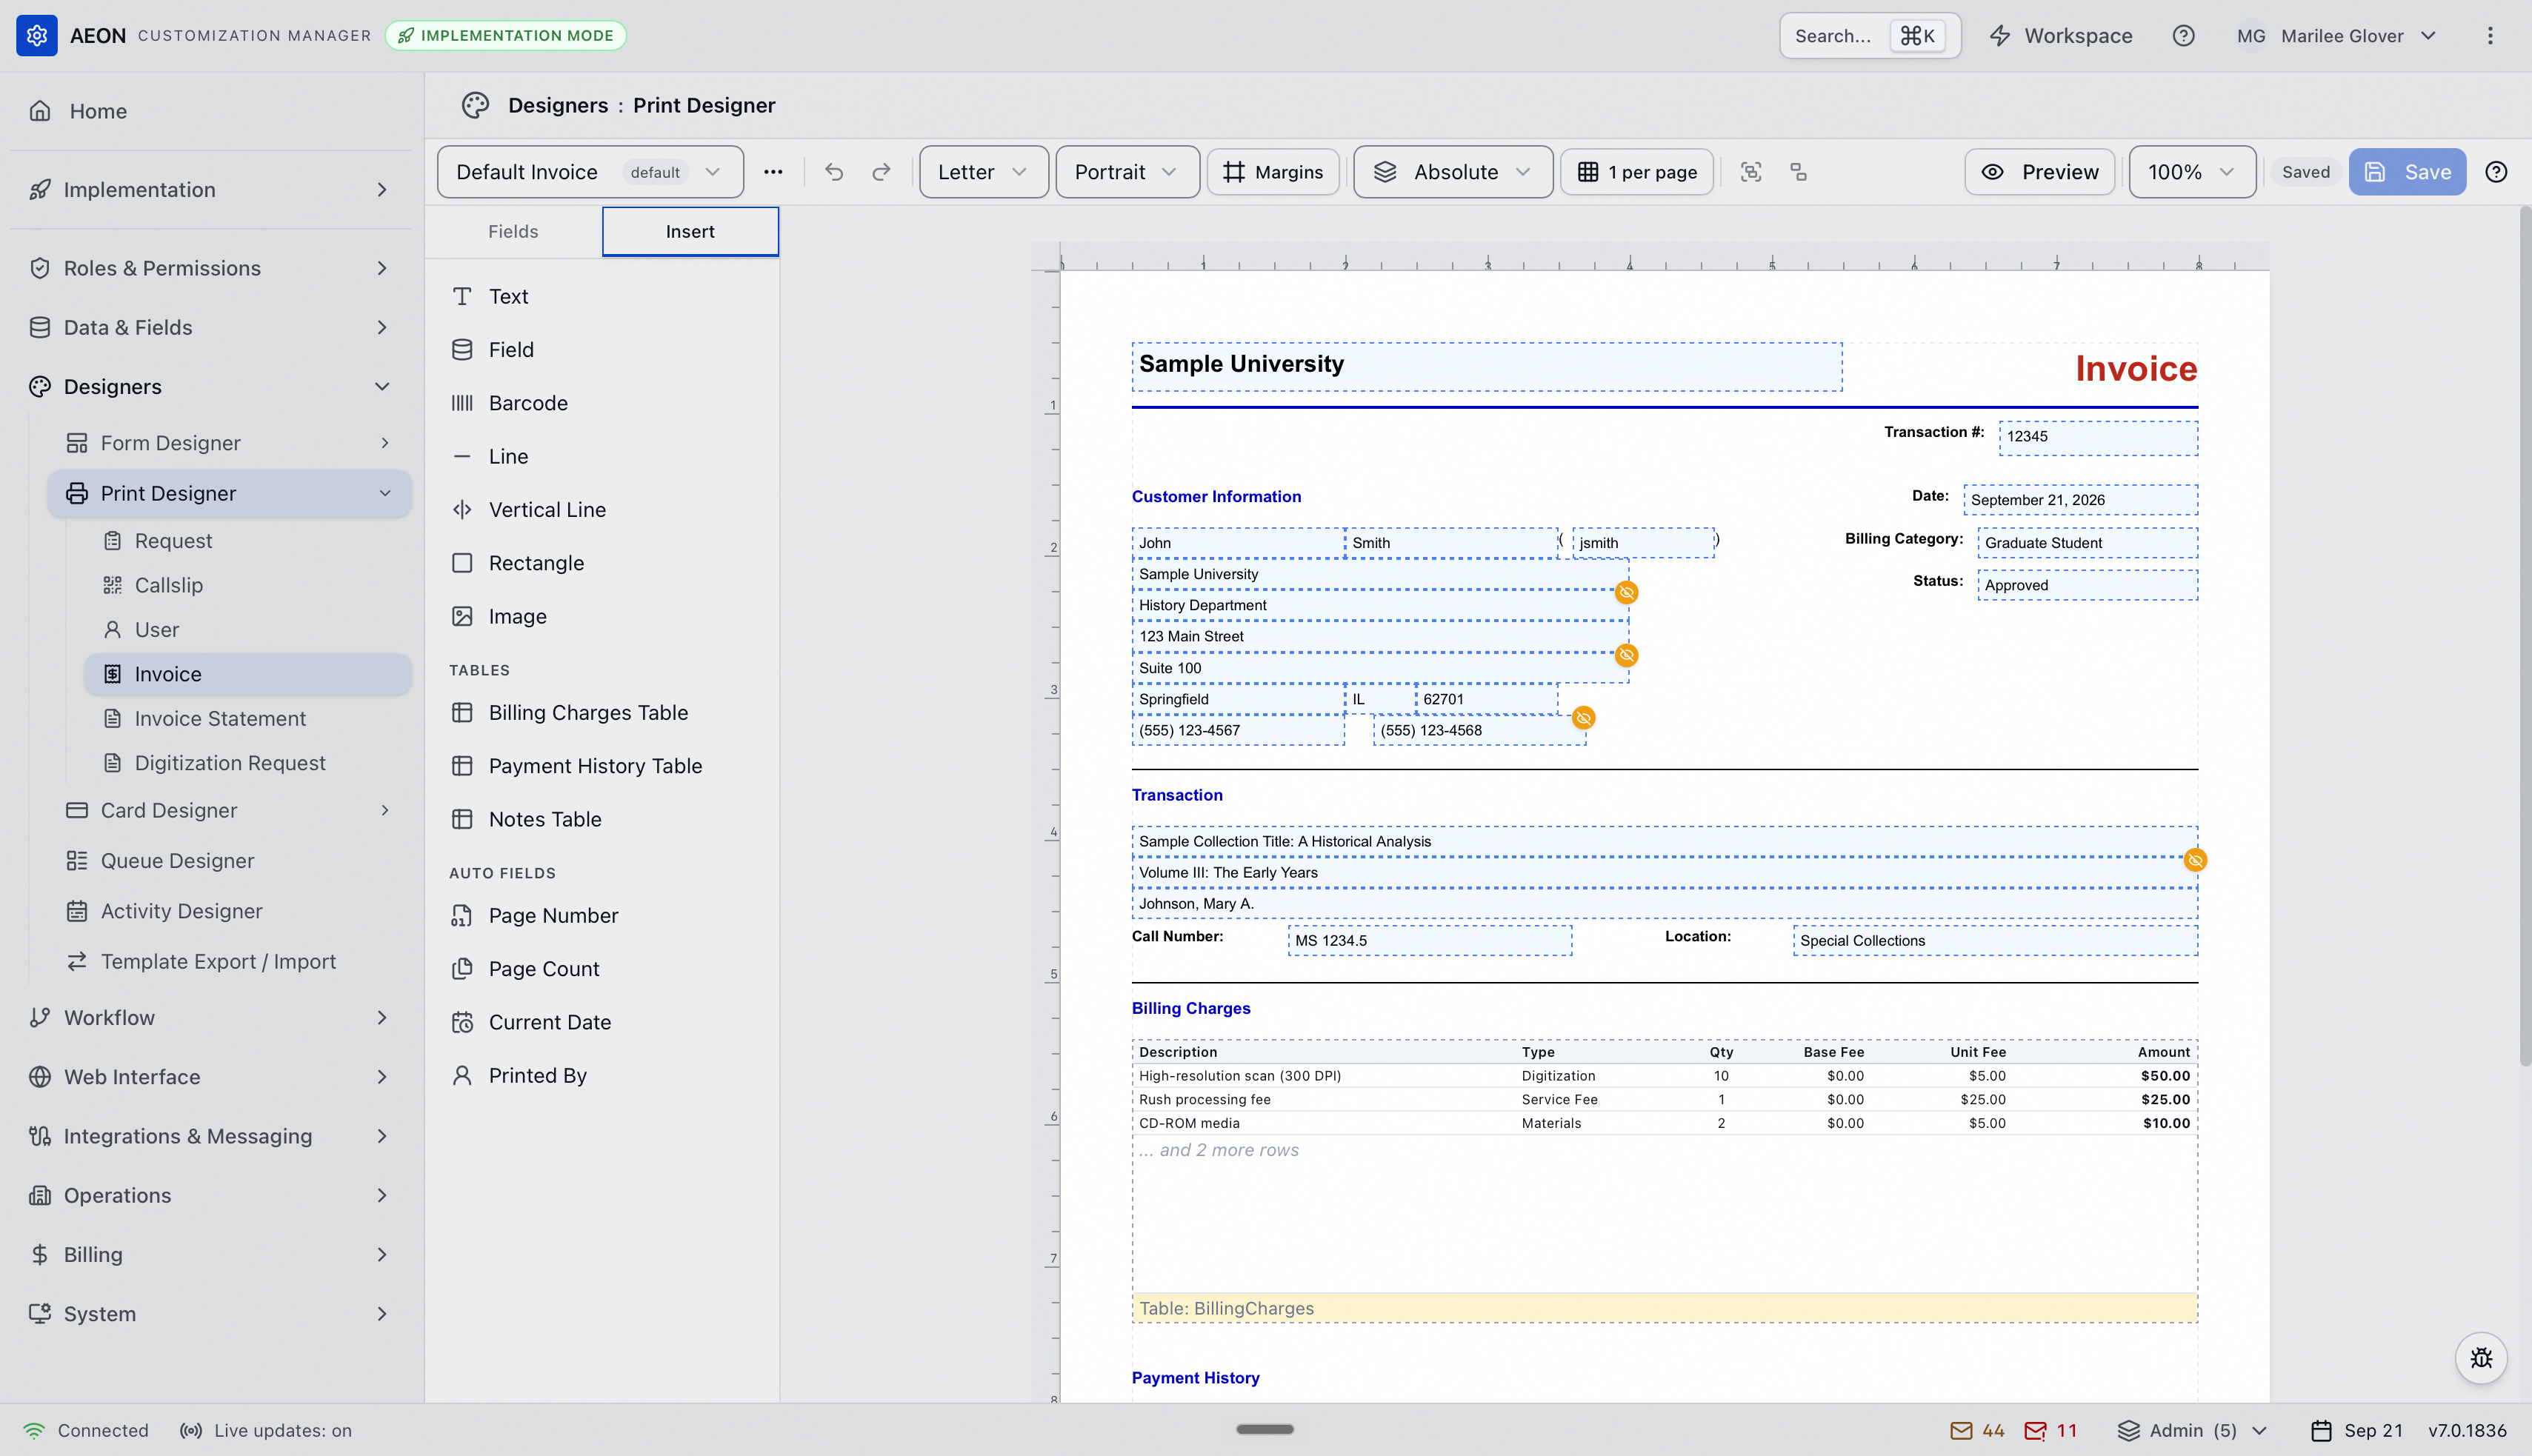Switch to the Fields tab
Screen dimensions: 2532x1456
click(x=513, y=231)
